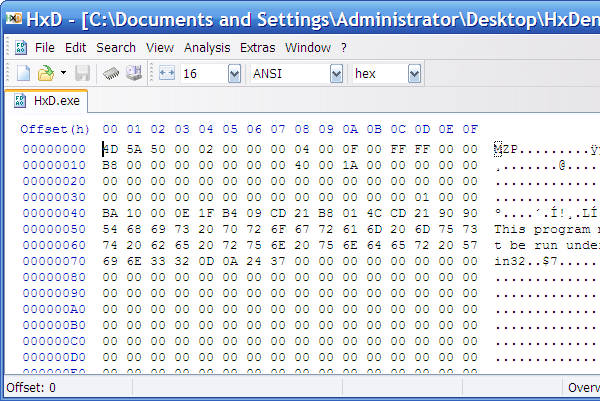Click the offset label 00000080

(54, 277)
